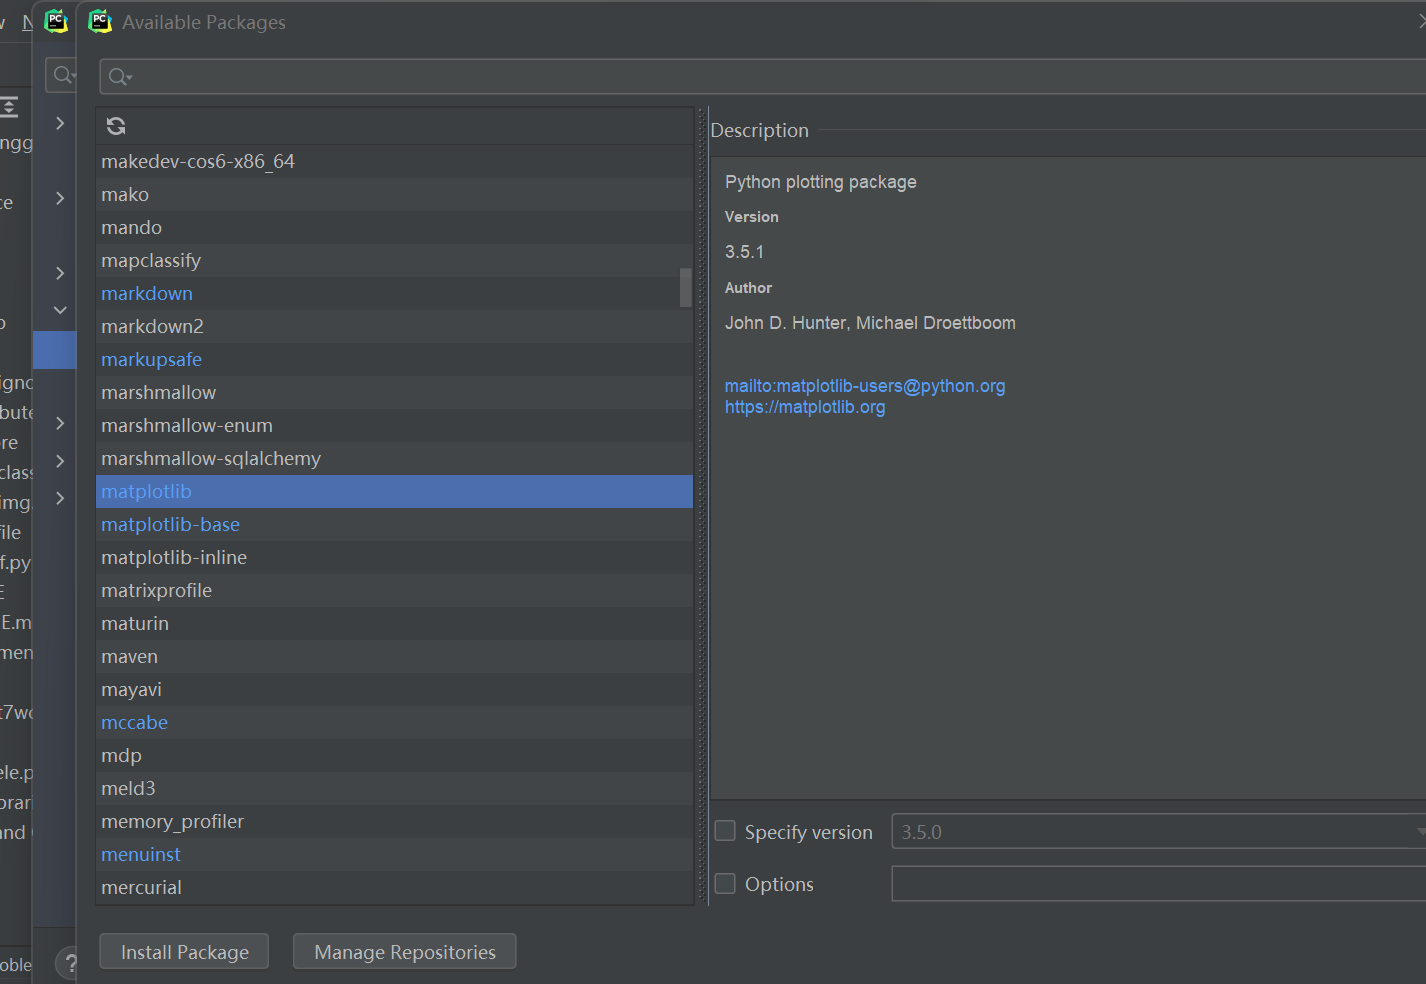Click the Options text field
Viewport: 1426px width, 984px height.
click(1158, 883)
